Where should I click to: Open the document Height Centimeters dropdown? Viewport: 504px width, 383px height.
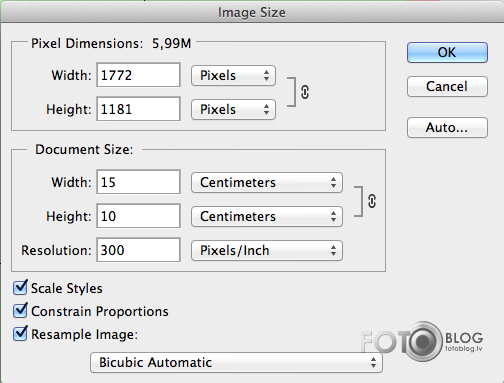tap(267, 217)
